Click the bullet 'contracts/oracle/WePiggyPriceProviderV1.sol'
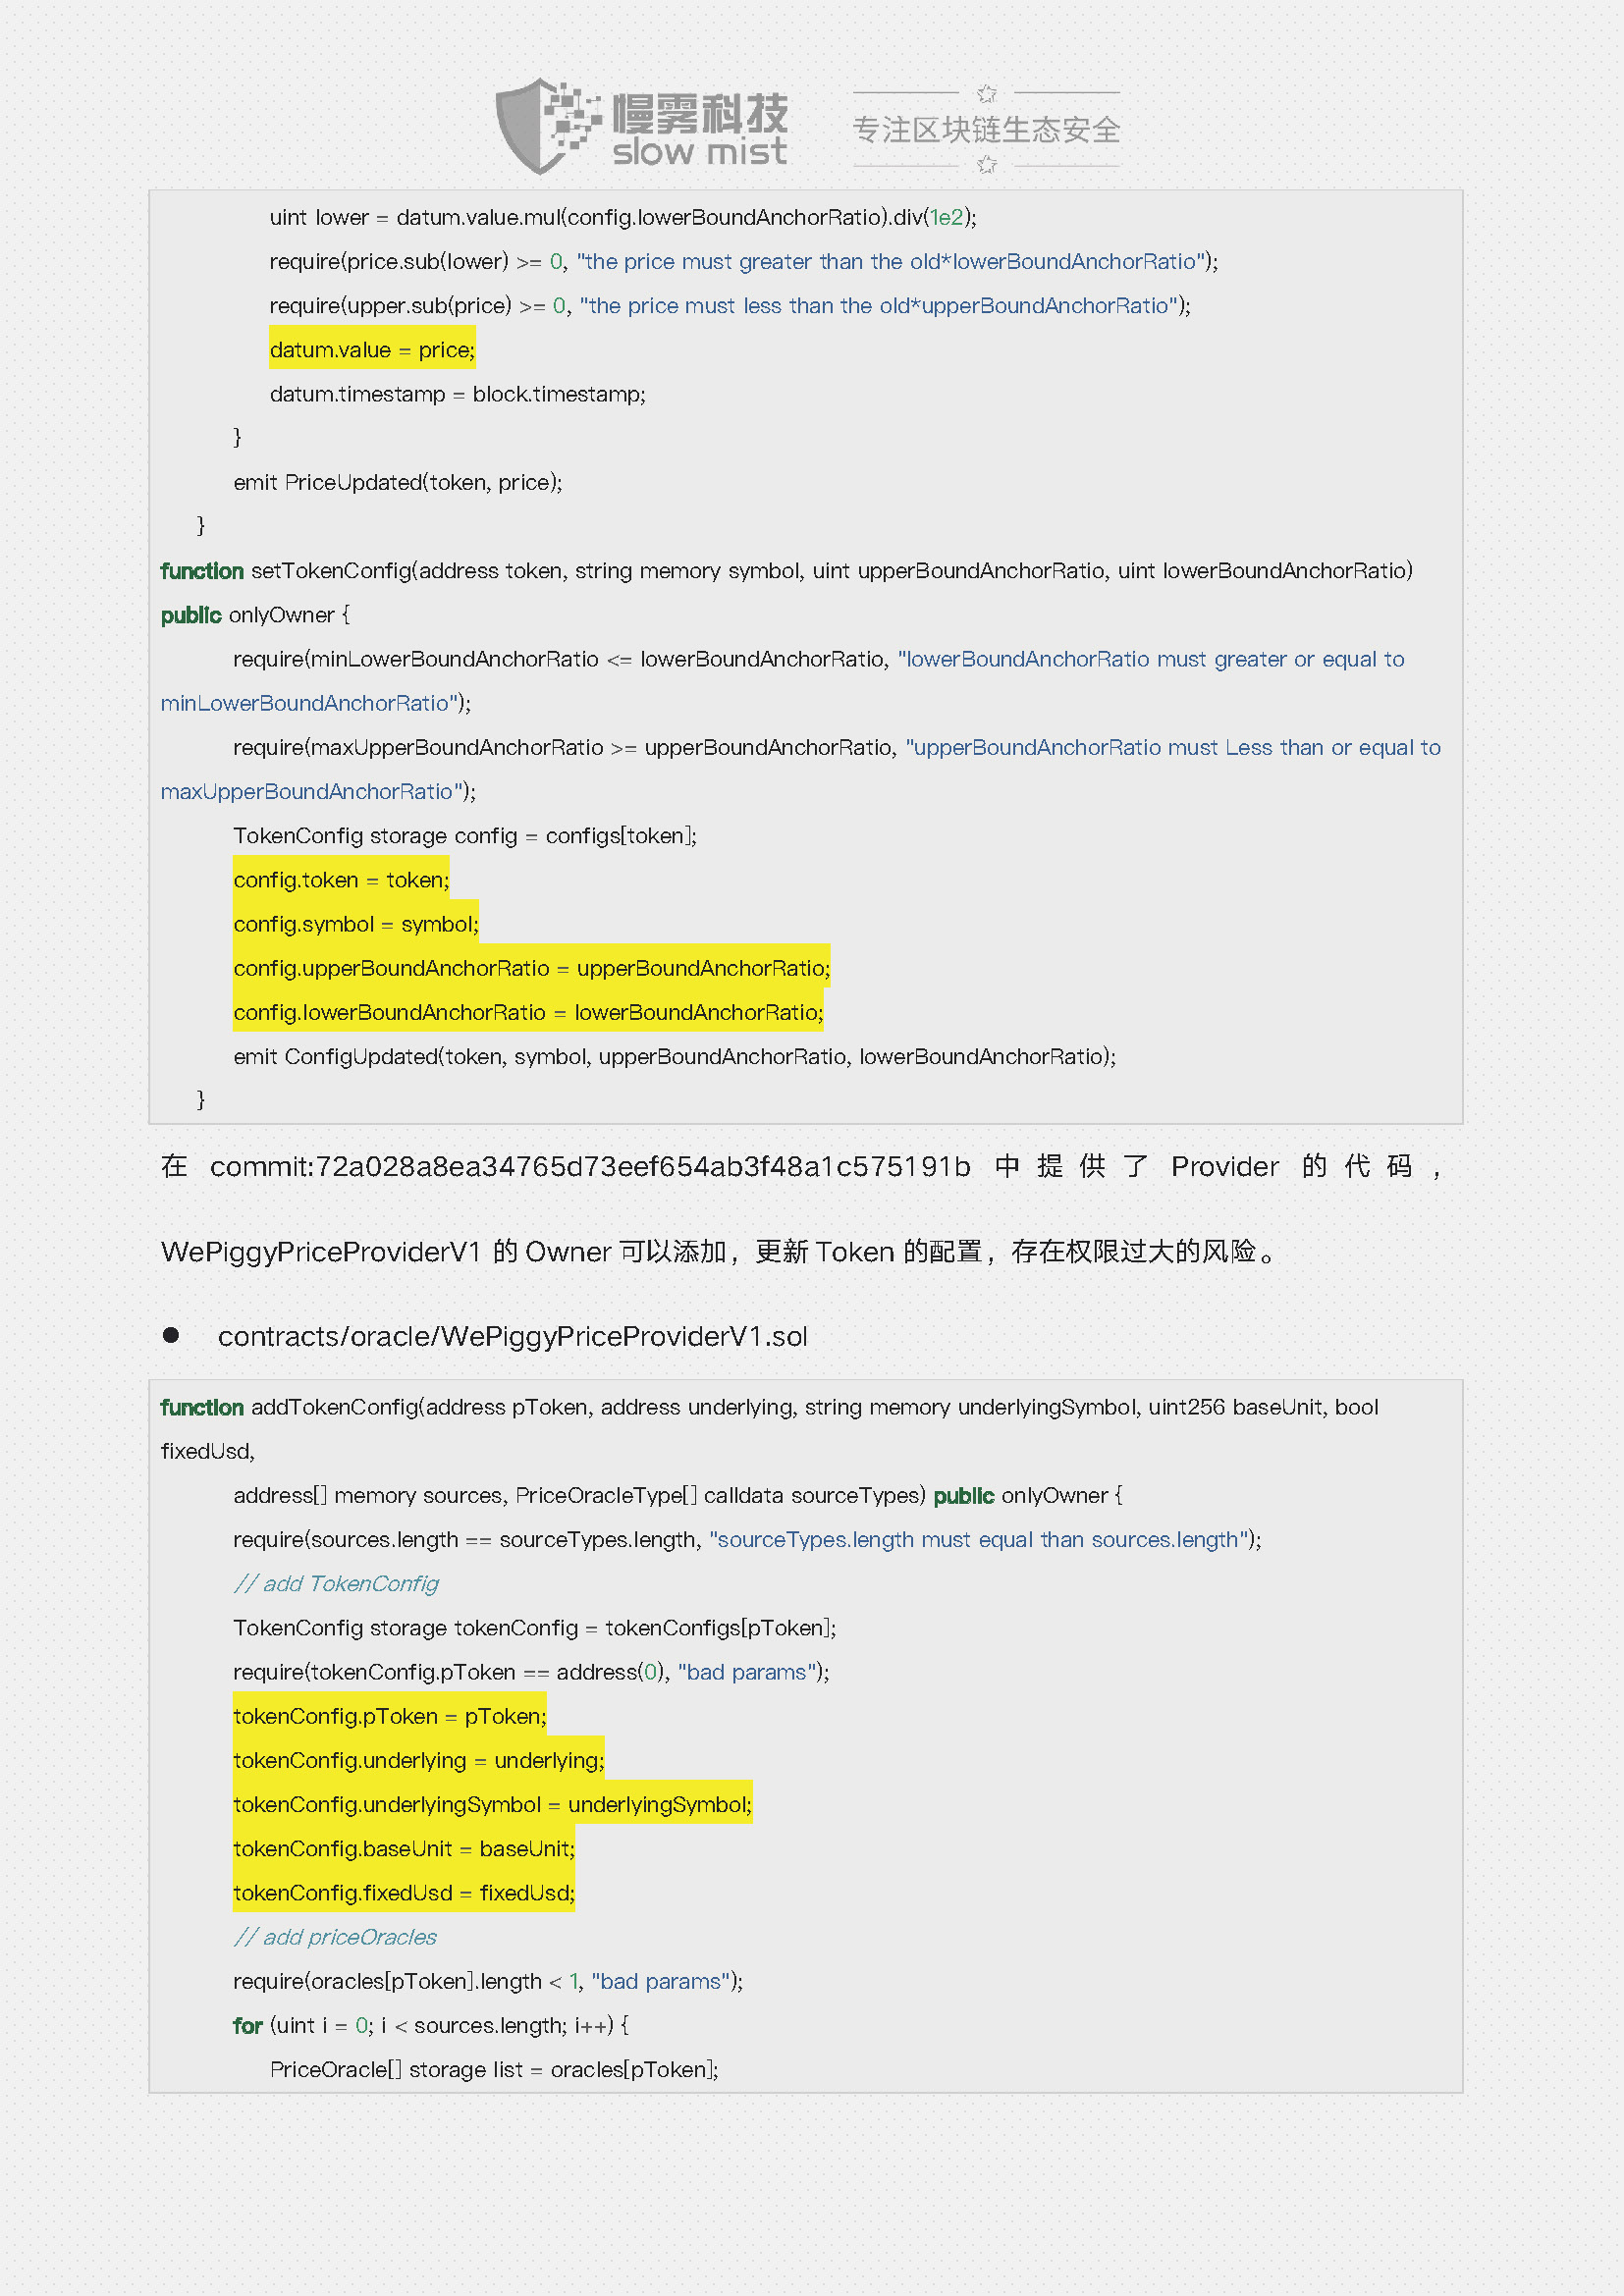The image size is (1624, 2296). click(513, 1337)
